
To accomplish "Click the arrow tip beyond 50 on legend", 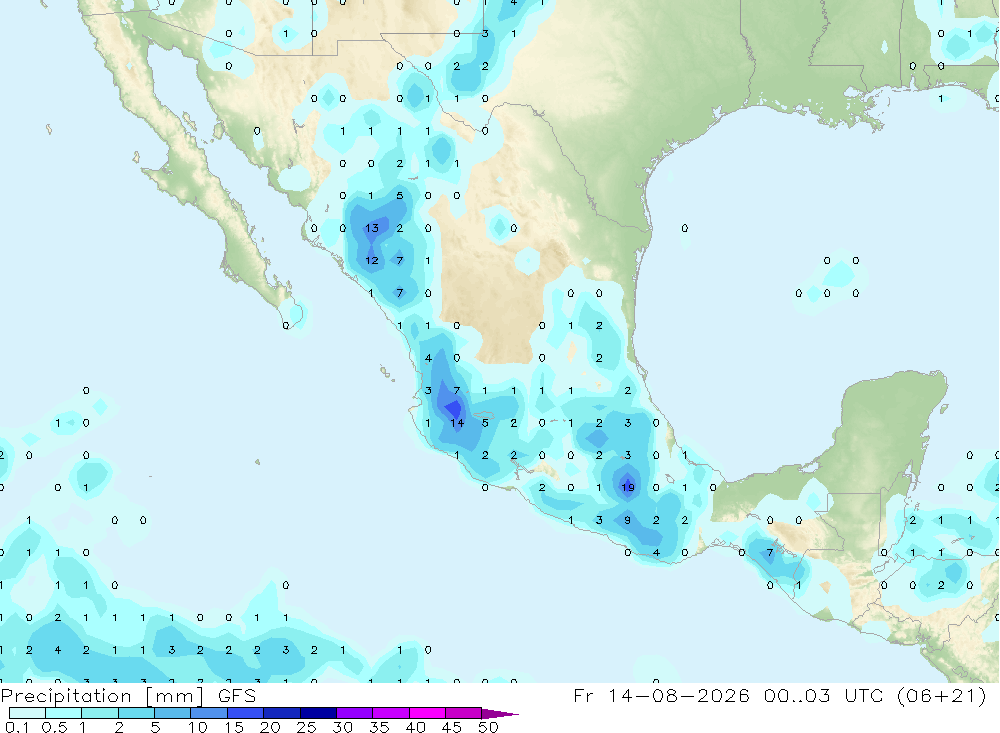I will point(501,713).
